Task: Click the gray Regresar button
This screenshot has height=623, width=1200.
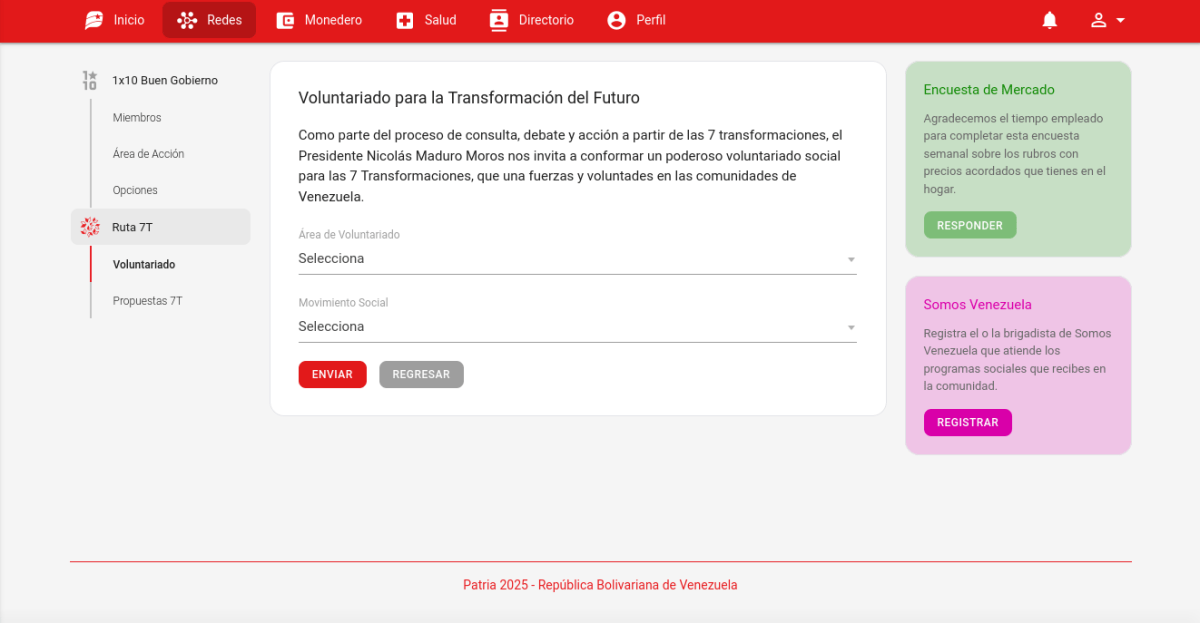Action: [421, 374]
